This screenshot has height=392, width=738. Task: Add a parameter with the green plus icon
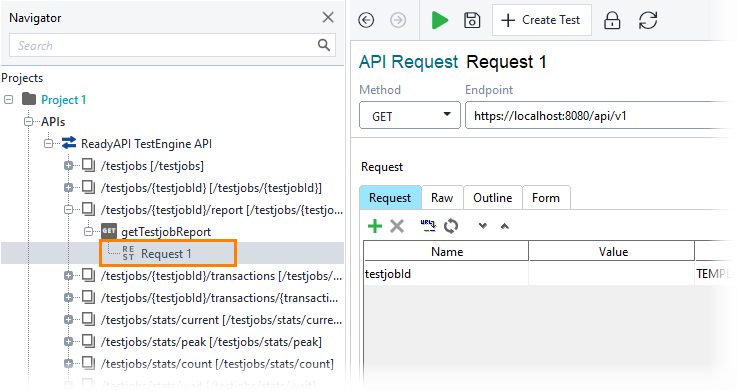pyautogui.click(x=375, y=226)
